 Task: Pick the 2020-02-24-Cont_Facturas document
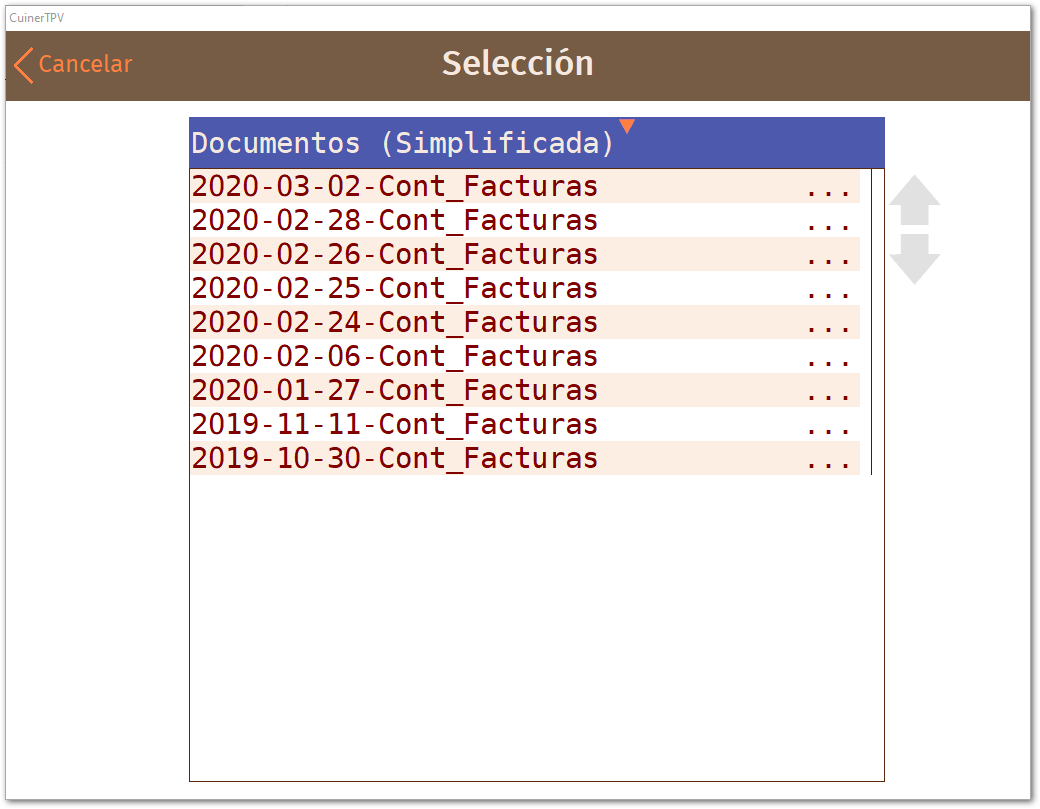525,322
